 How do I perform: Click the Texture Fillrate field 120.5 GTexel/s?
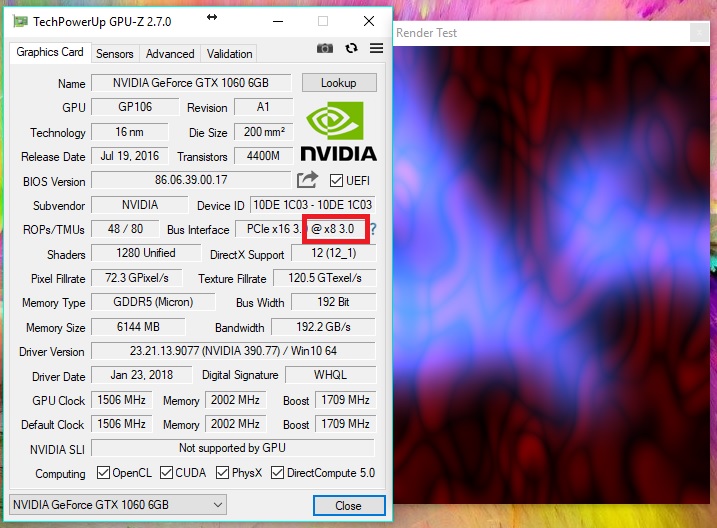(x=325, y=277)
